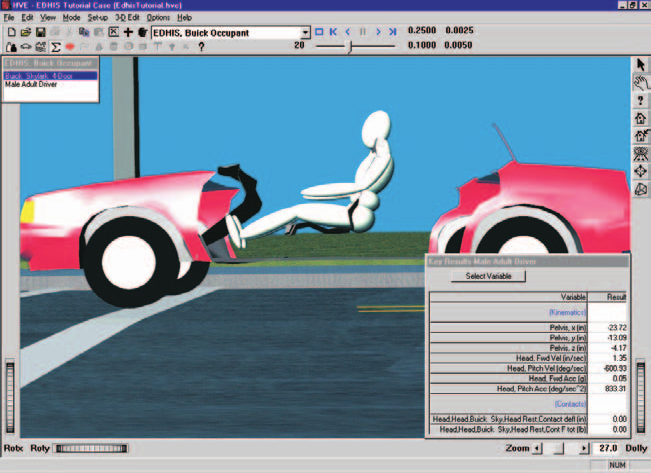Image resolution: width=651 pixels, height=473 pixels.
Task: Open the View menu
Action: 48,17
